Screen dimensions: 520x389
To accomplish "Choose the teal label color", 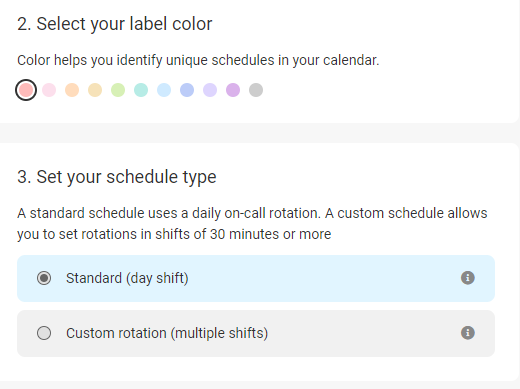I will pos(141,90).
